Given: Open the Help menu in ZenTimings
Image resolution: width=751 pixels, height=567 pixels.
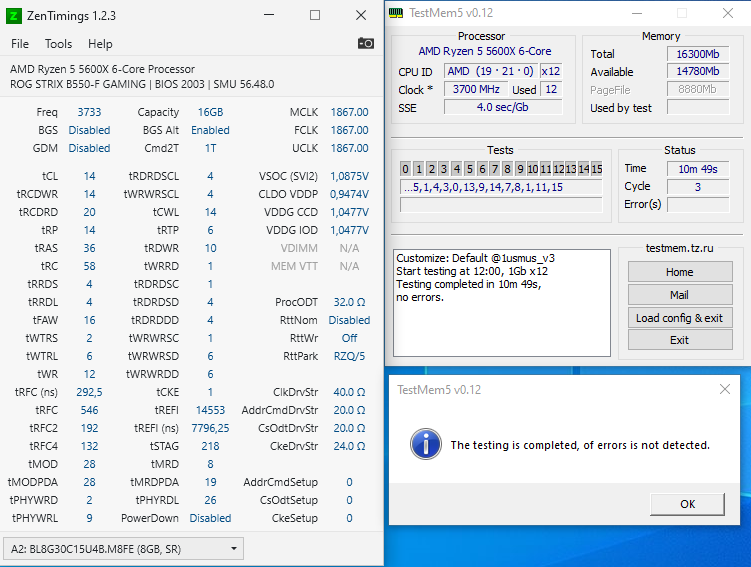Looking at the screenshot, I should pos(100,44).
